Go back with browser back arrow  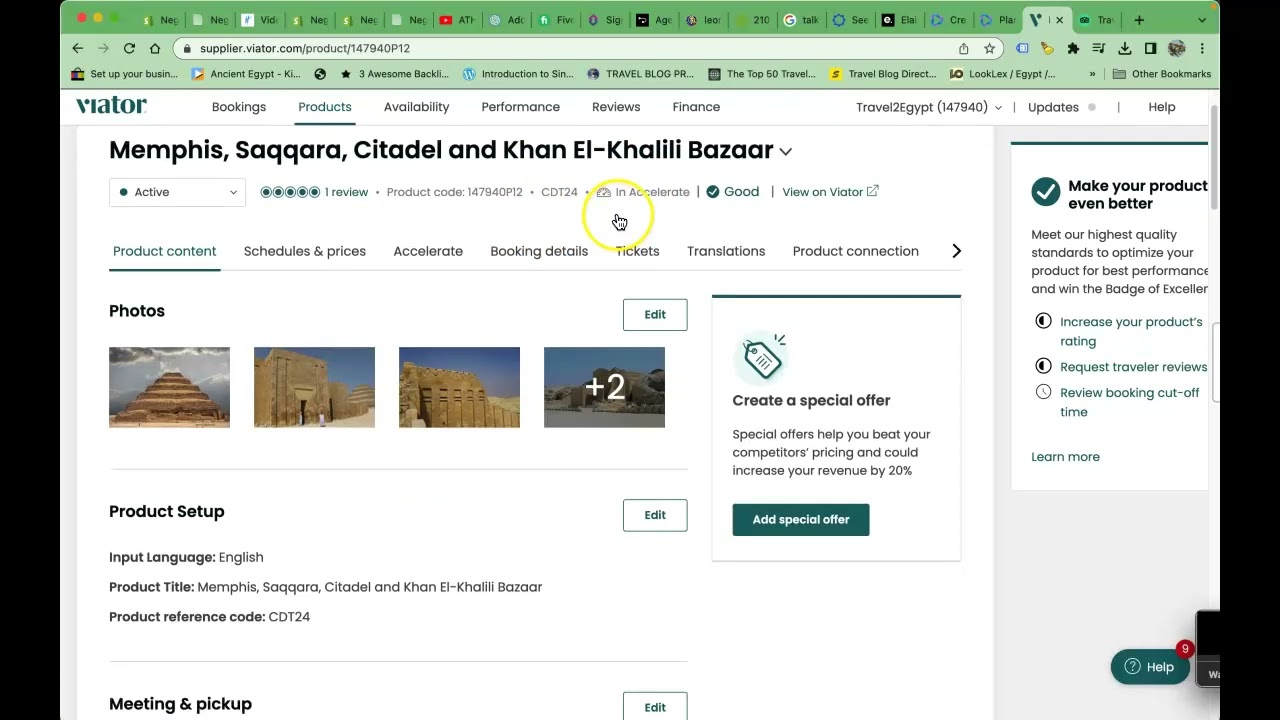pos(78,48)
